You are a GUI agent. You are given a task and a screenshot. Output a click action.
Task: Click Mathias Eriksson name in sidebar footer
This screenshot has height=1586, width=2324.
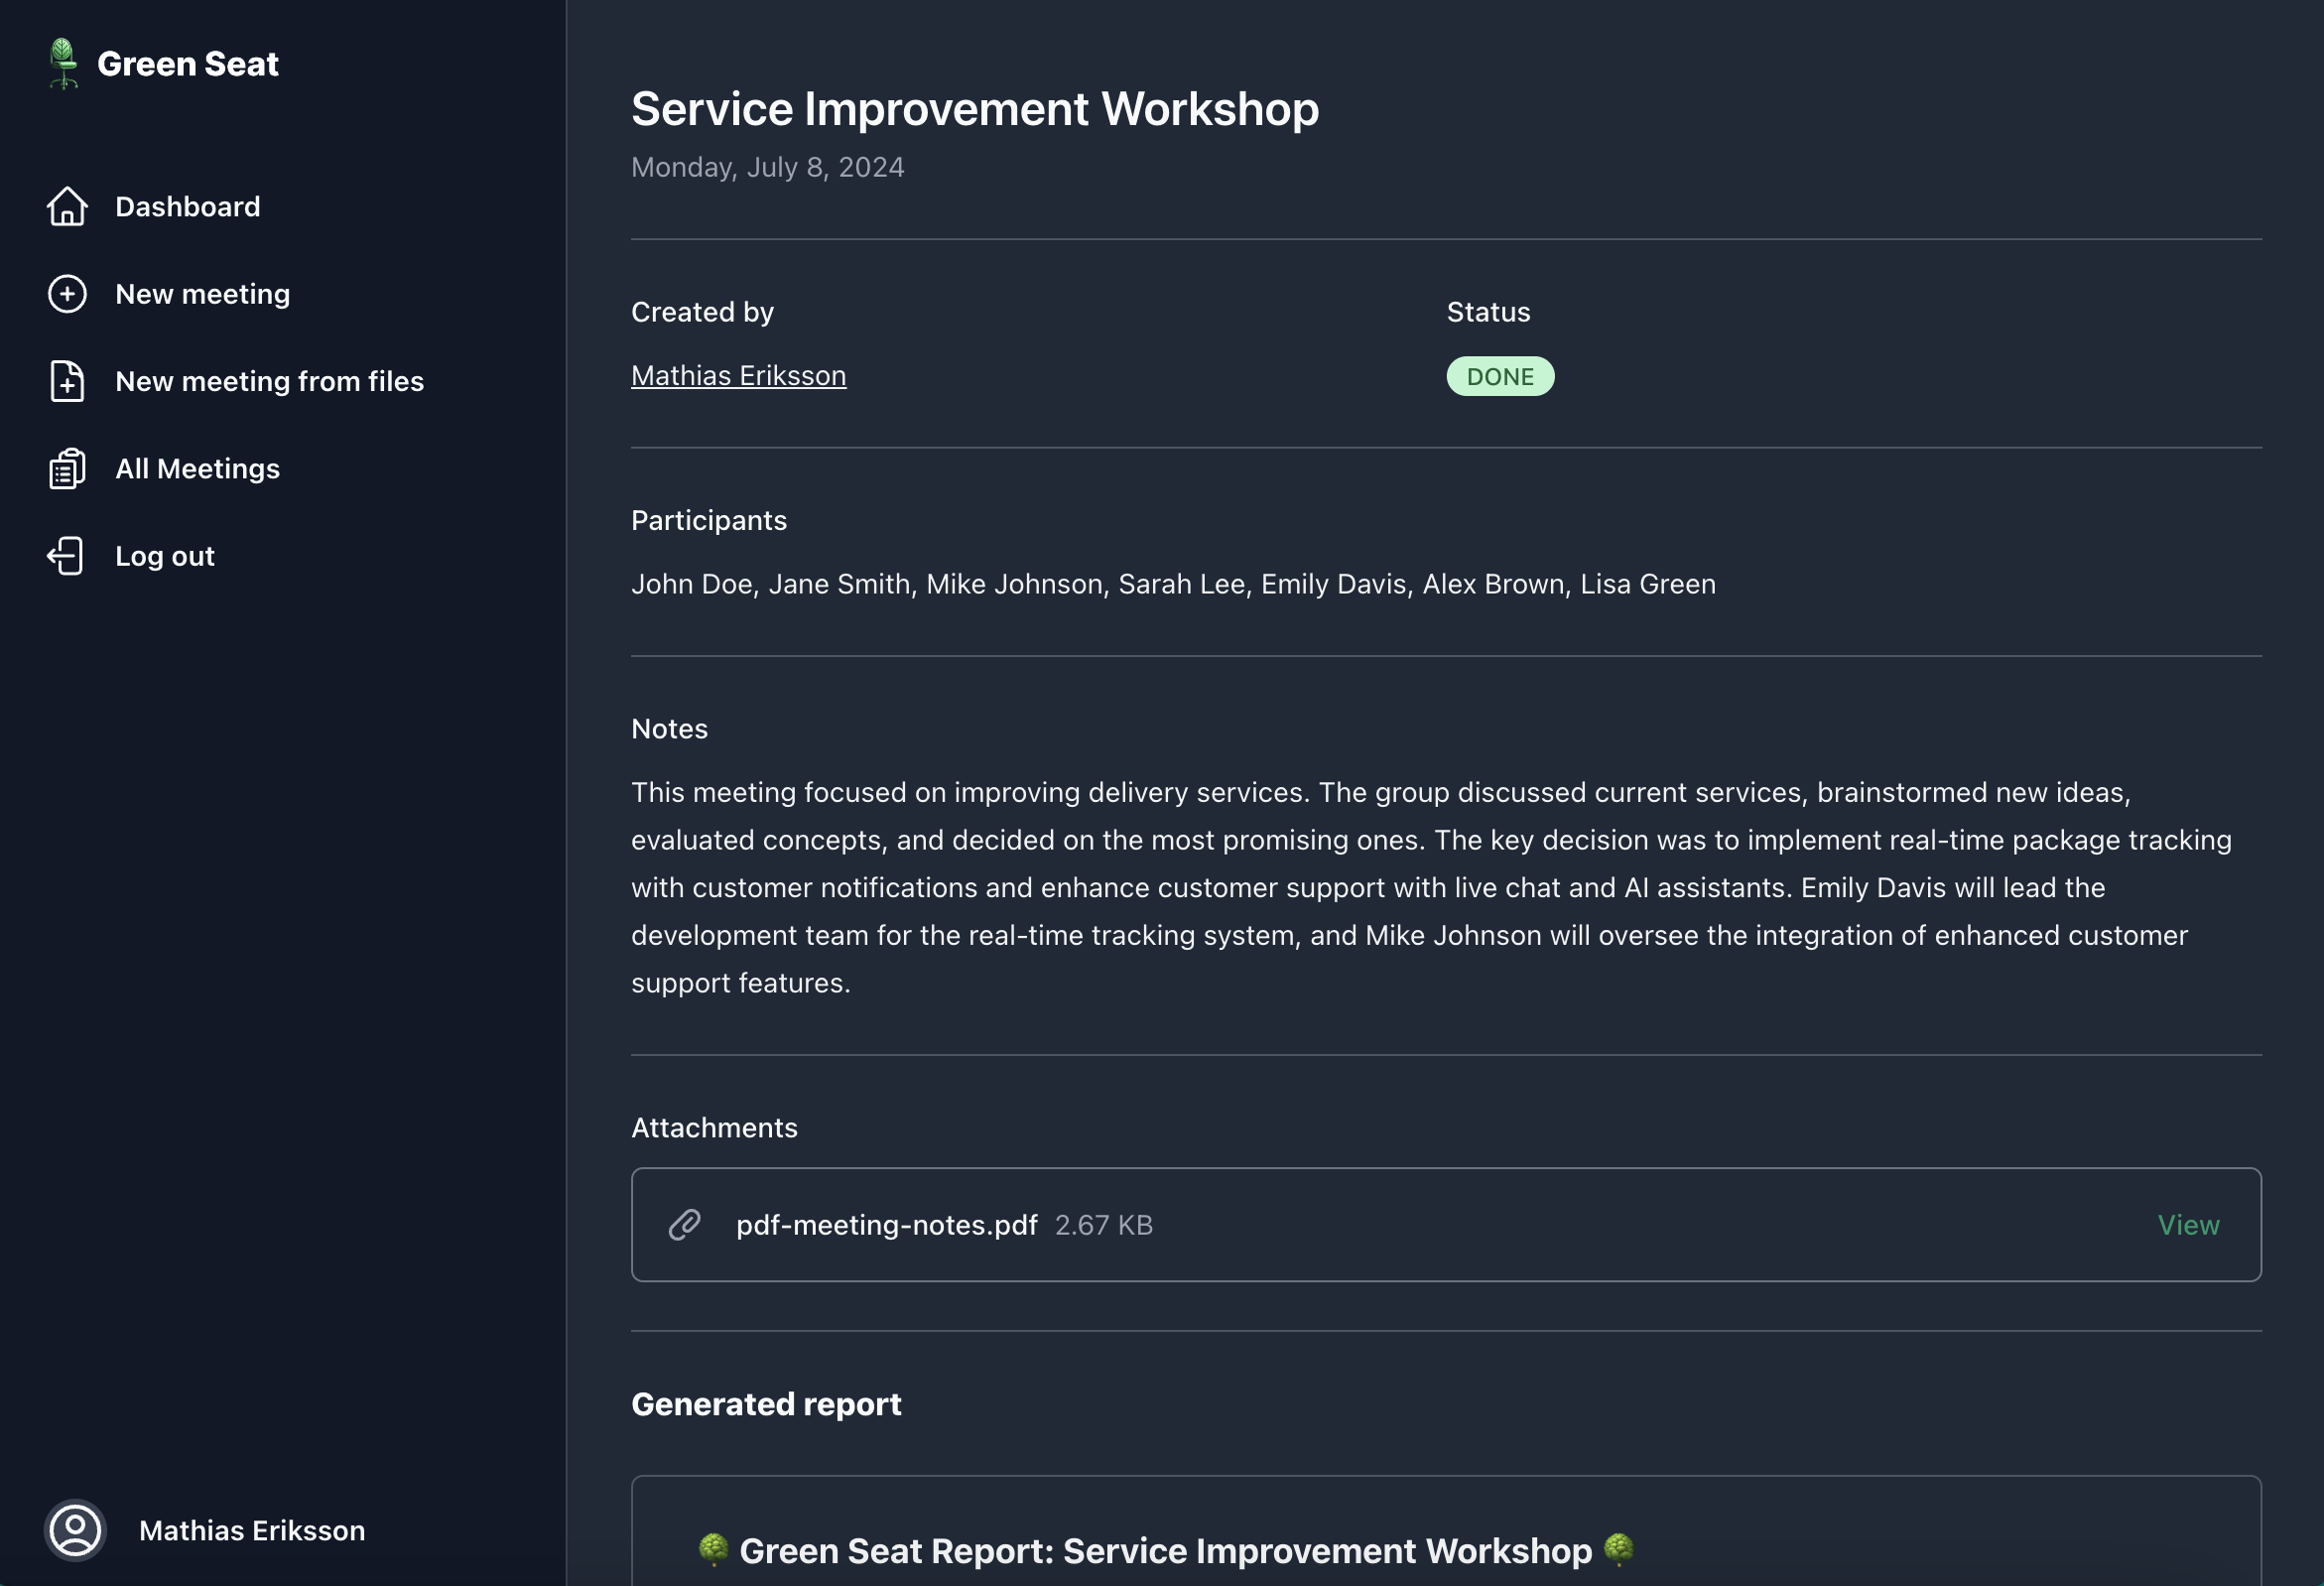click(x=252, y=1530)
